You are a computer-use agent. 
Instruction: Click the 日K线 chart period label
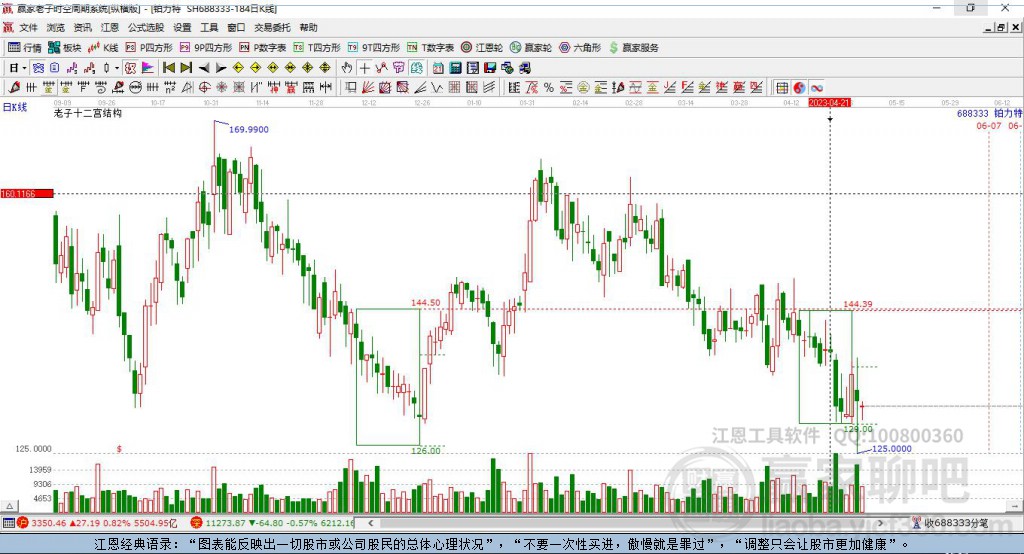(15, 107)
